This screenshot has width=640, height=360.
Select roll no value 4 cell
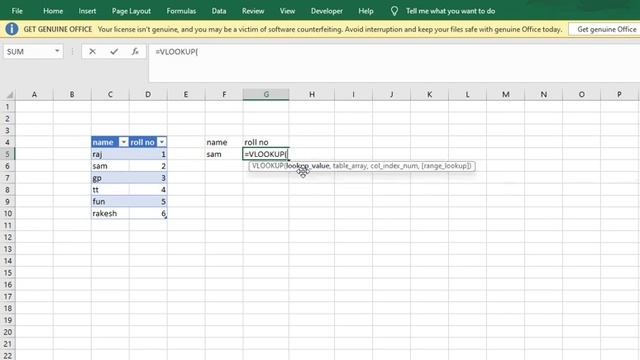[148, 189]
